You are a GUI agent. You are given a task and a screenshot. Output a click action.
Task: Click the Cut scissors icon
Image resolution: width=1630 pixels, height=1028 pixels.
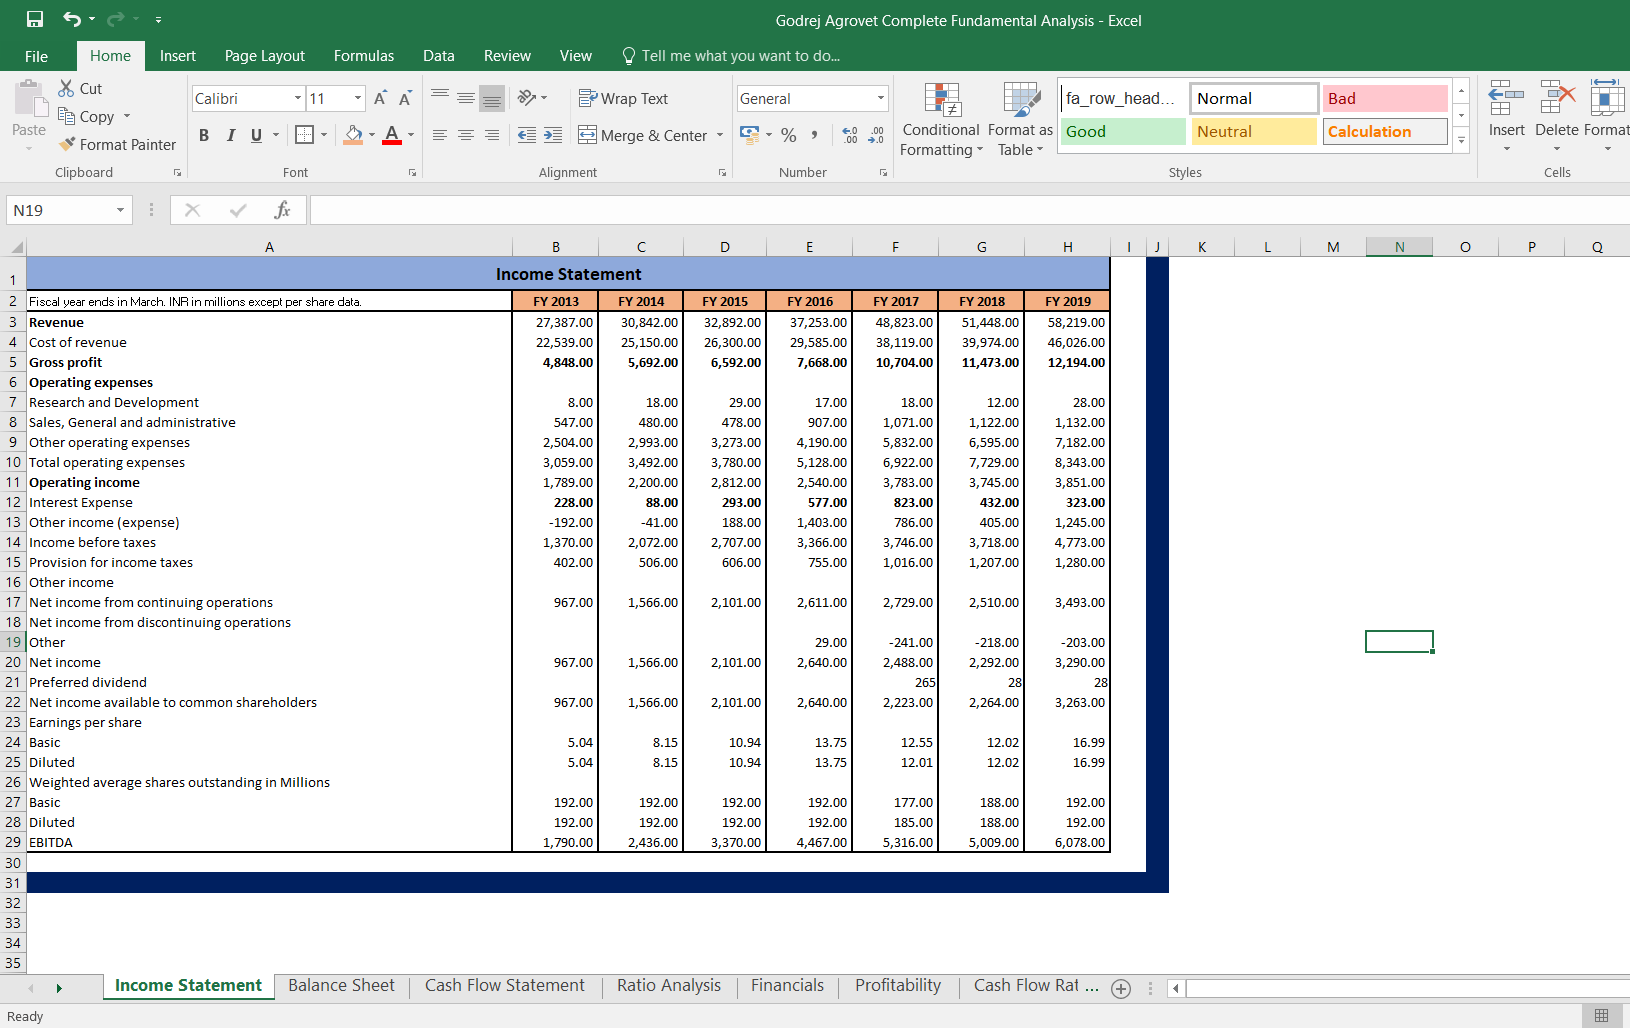(66, 88)
